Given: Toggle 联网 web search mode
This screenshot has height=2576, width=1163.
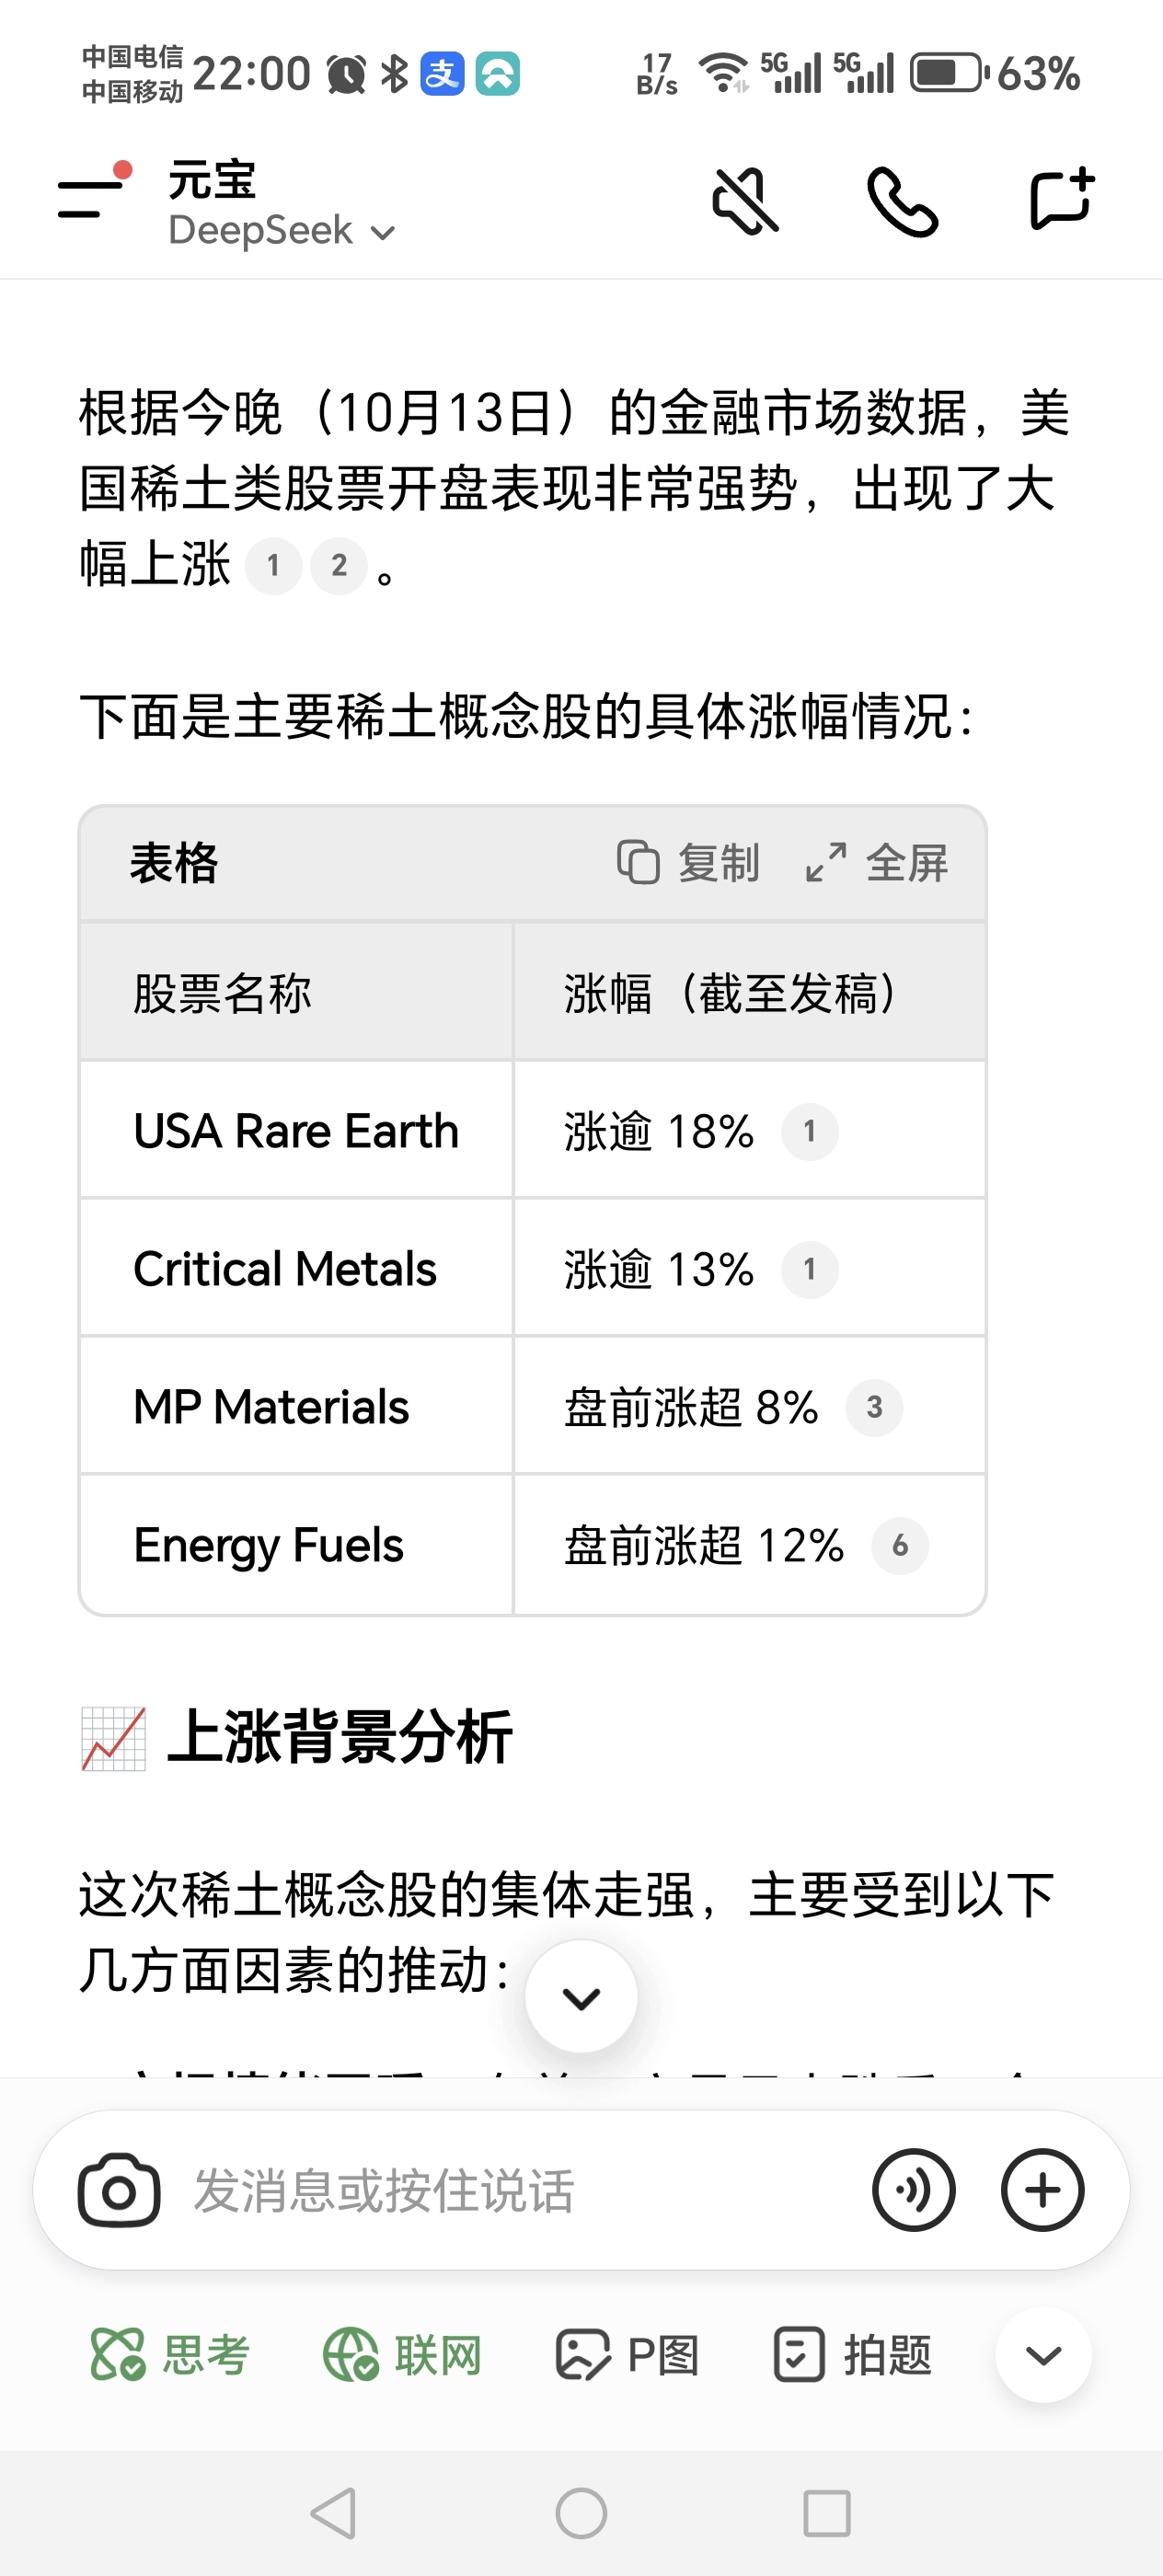Looking at the screenshot, I should pyautogui.click(x=402, y=2354).
